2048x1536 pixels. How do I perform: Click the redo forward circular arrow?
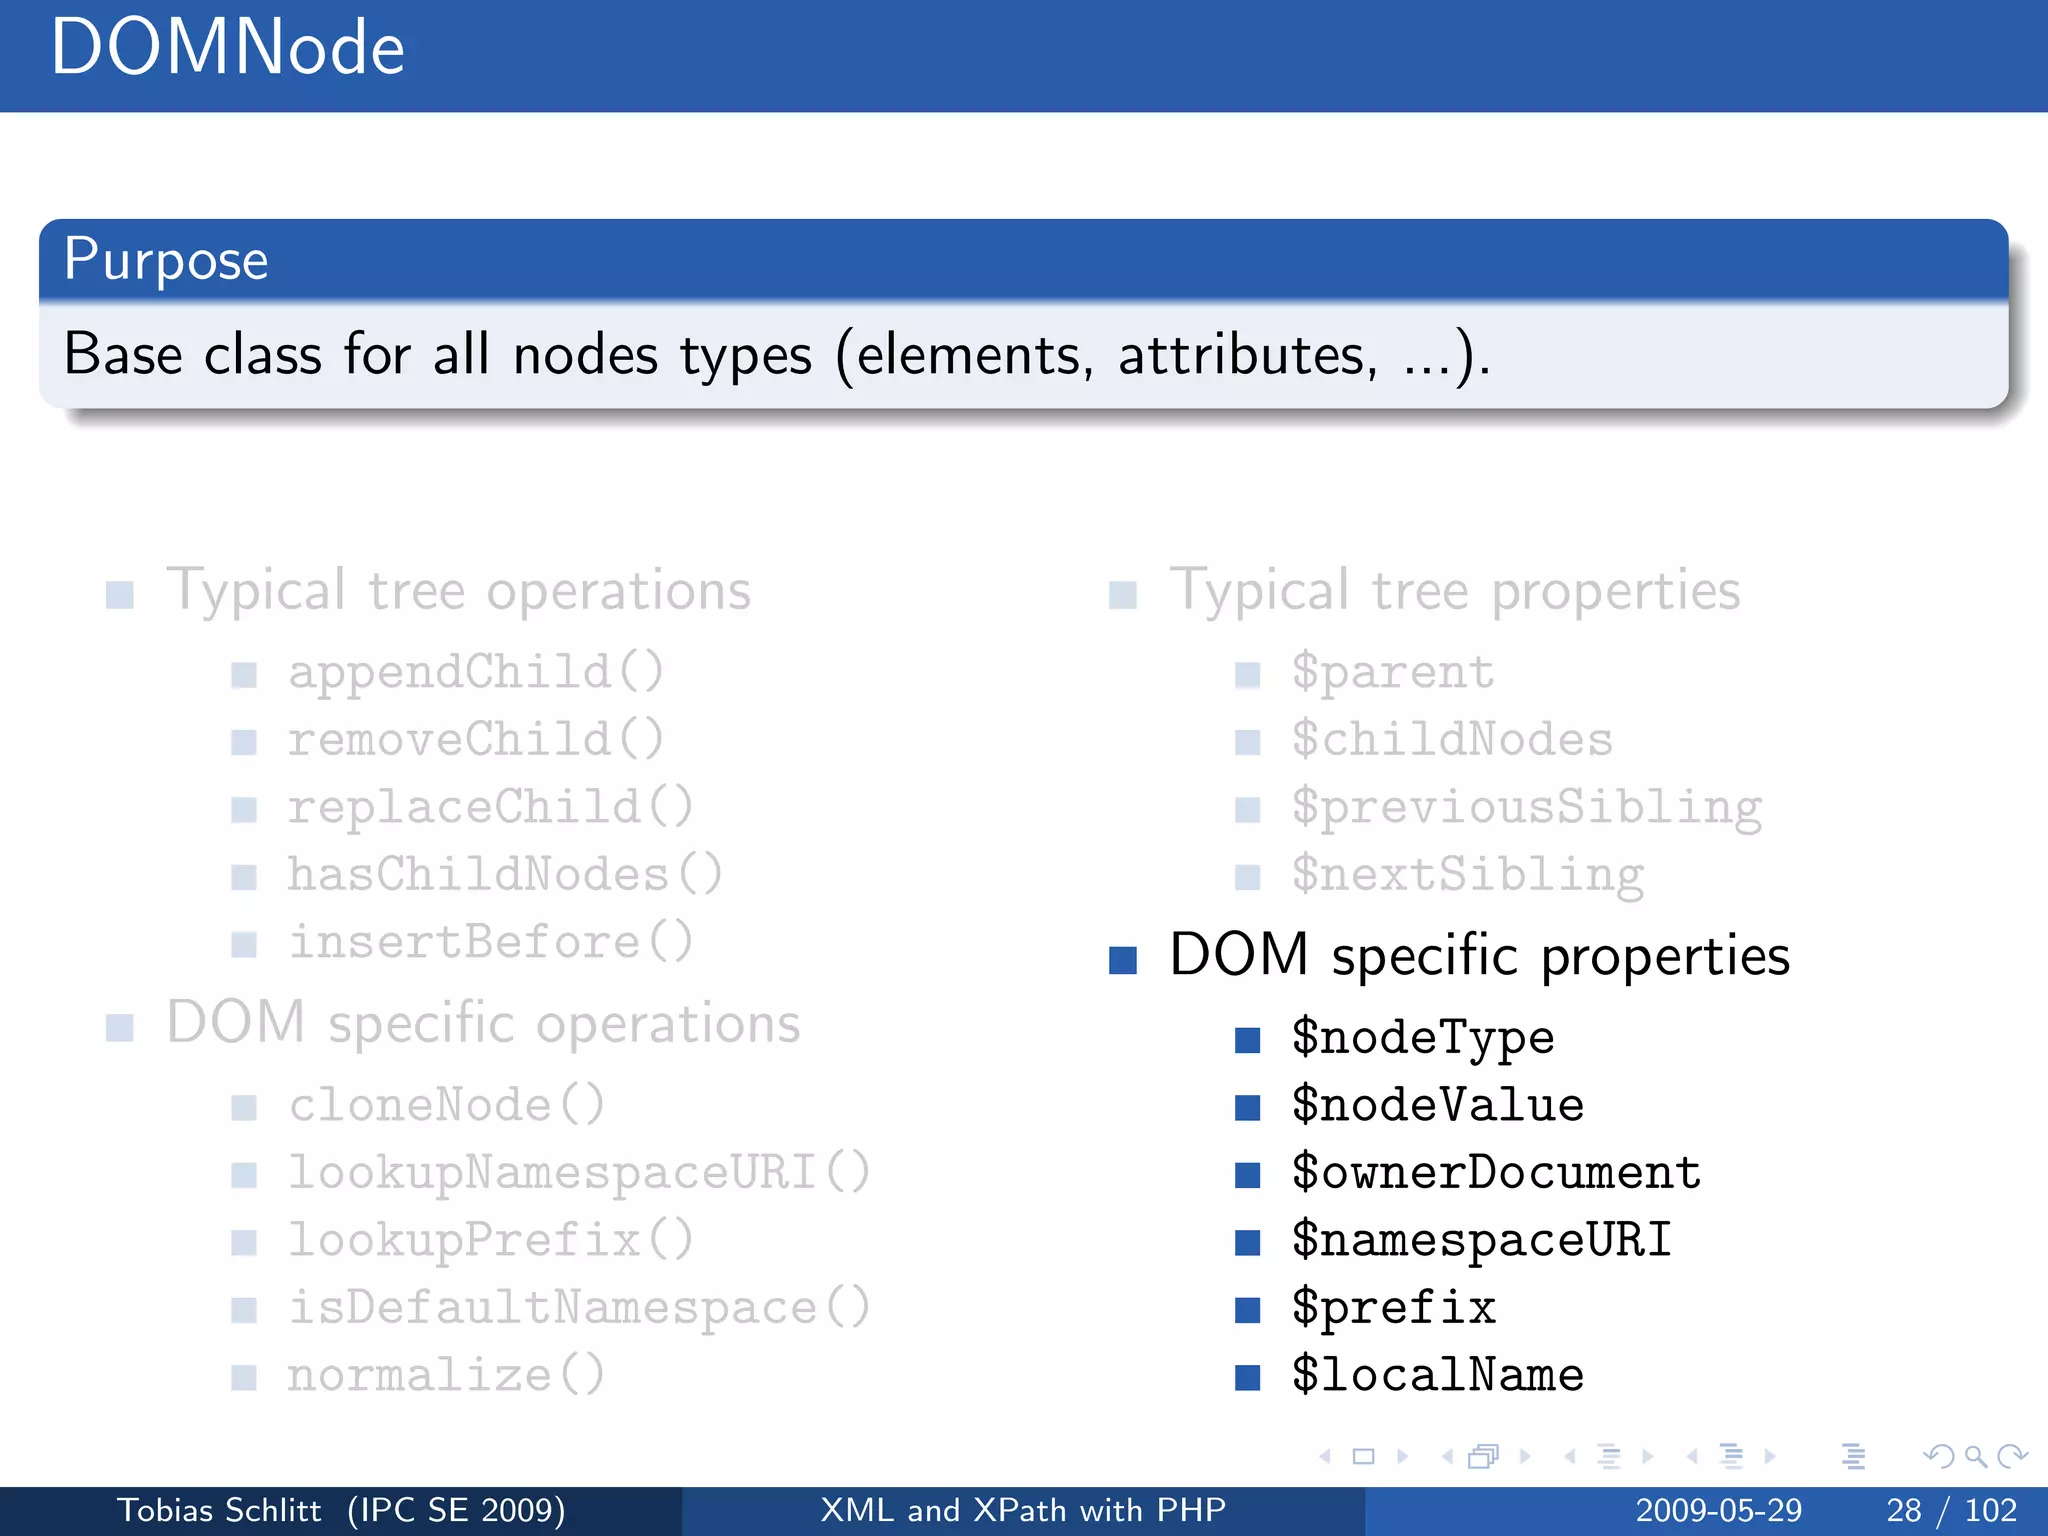tap(2011, 1456)
